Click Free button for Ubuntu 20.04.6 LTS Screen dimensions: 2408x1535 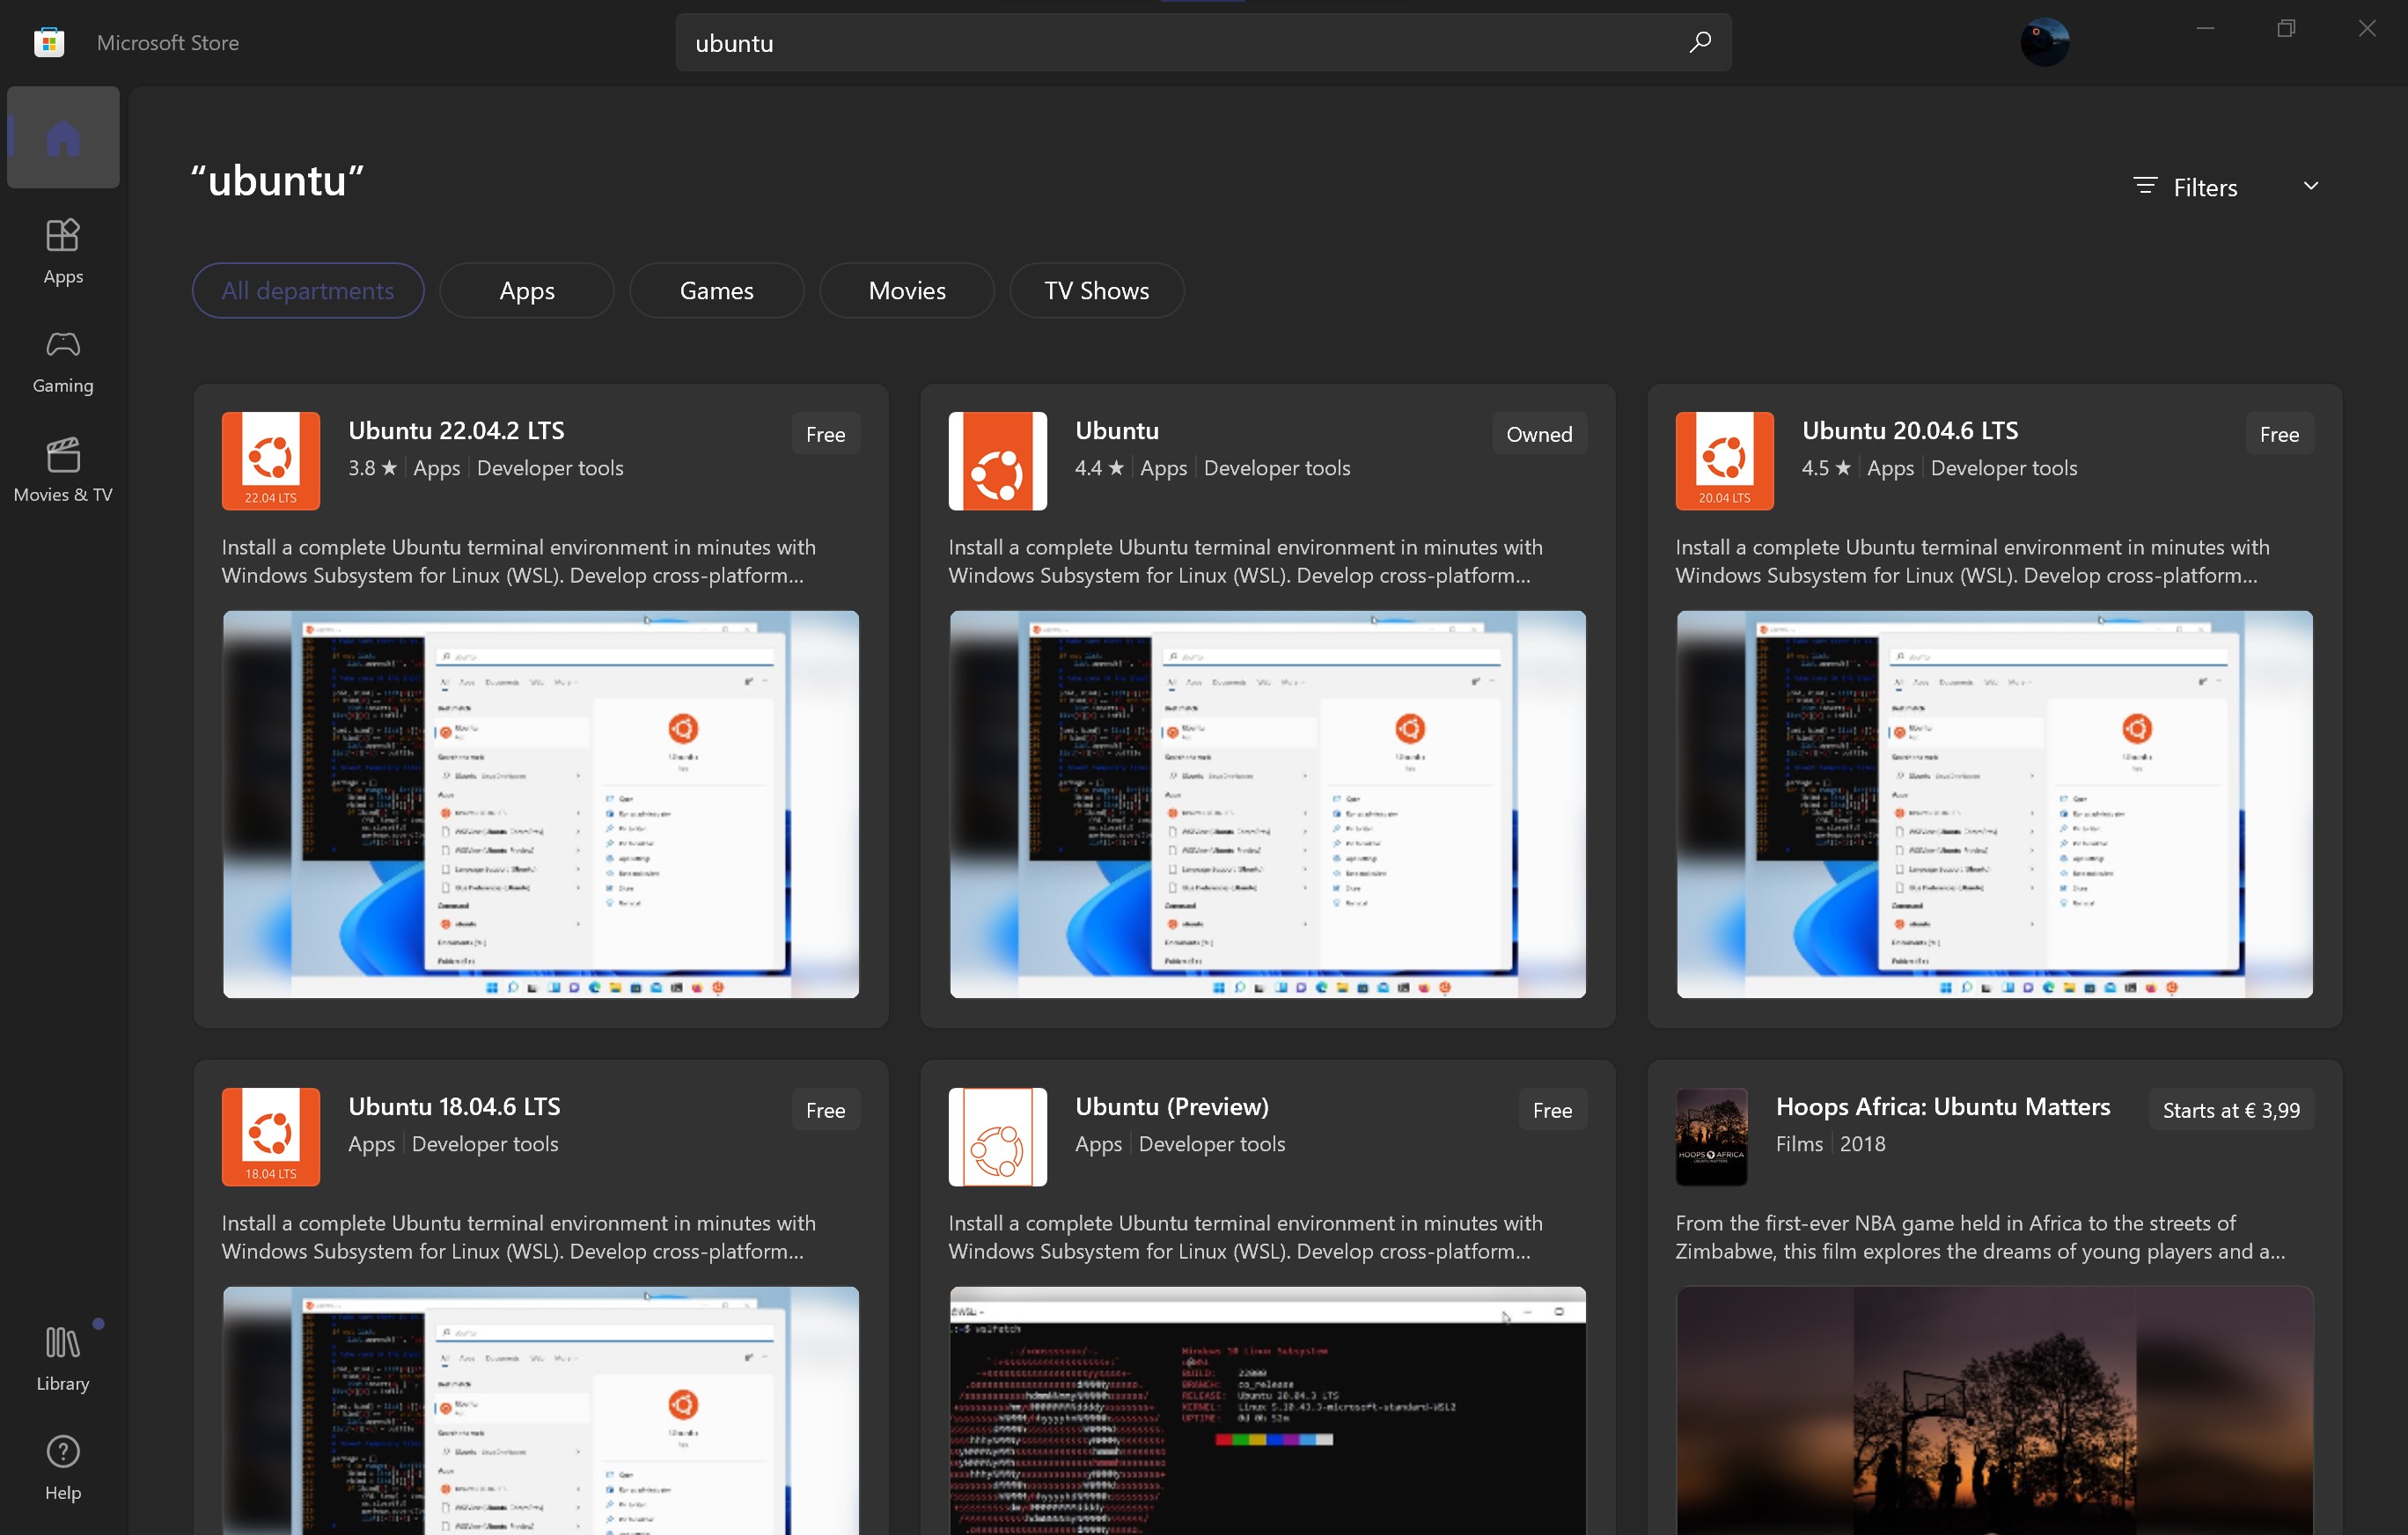click(x=2280, y=434)
